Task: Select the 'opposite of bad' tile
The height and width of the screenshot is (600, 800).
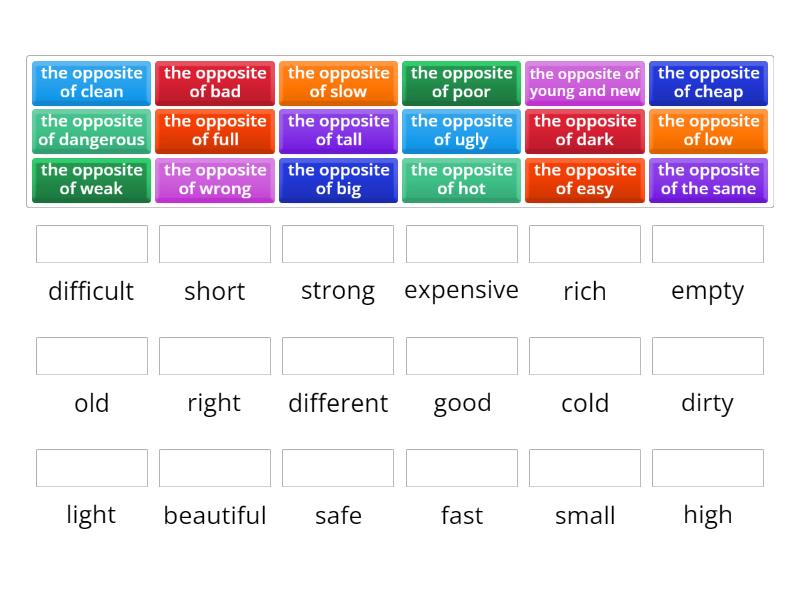Action: click(x=215, y=83)
